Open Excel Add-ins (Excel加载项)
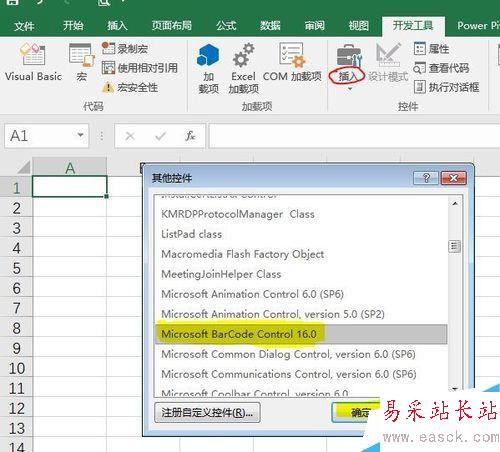Screen dimensions: 500x452 point(243,69)
